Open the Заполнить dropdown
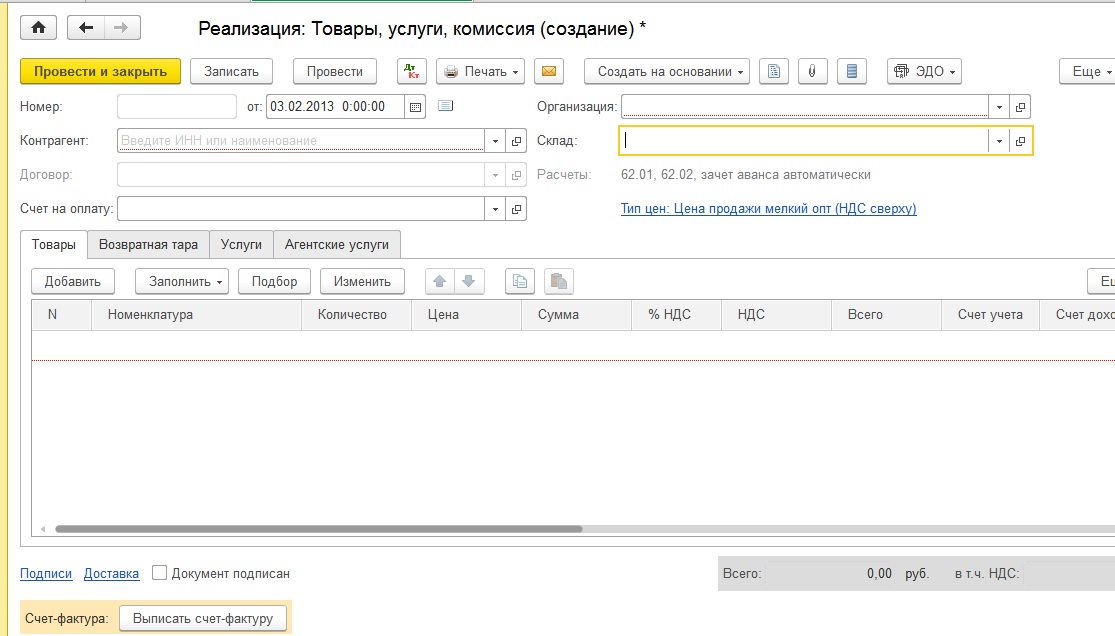The height and width of the screenshot is (636, 1115). click(x=182, y=282)
